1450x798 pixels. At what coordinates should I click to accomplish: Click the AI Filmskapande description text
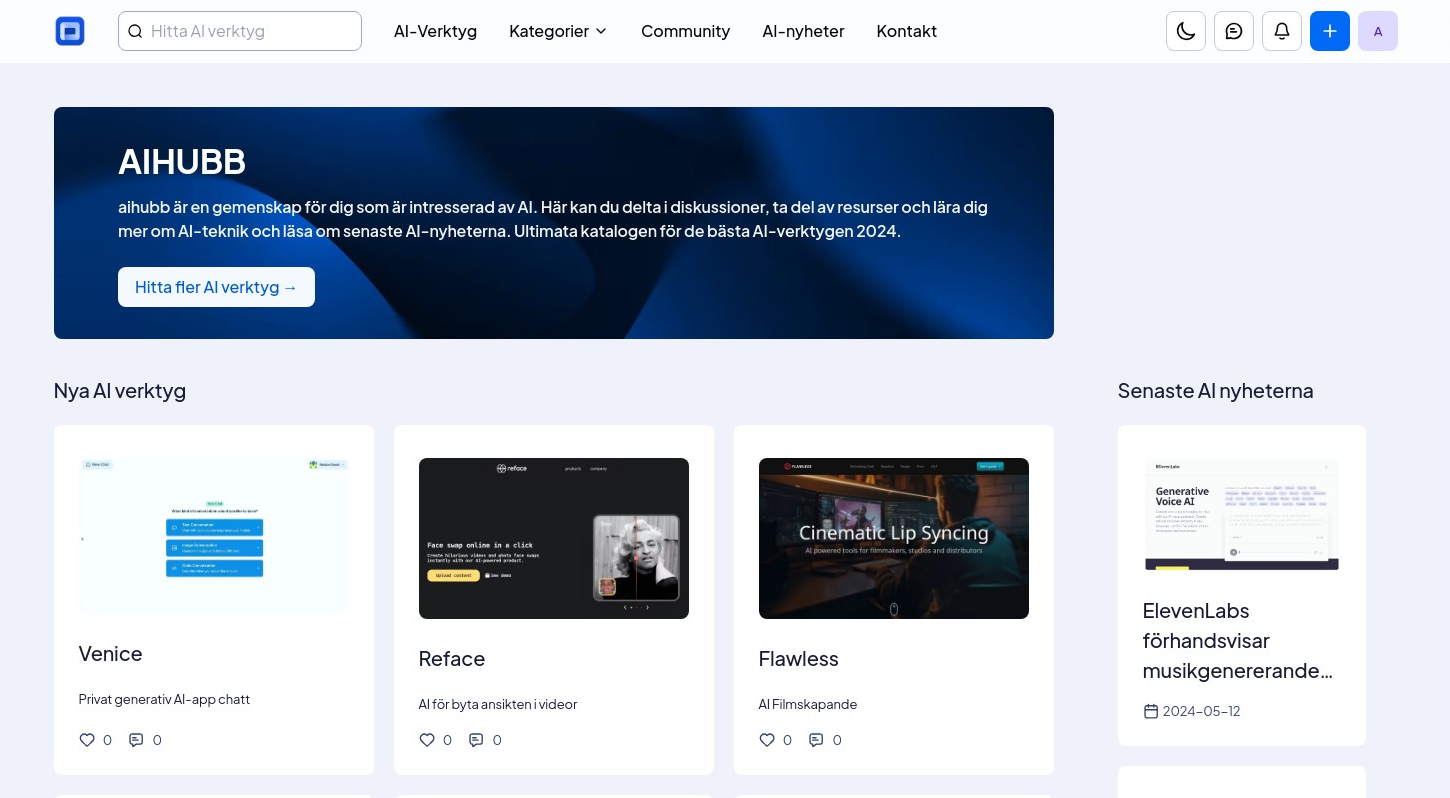pyautogui.click(x=808, y=704)
